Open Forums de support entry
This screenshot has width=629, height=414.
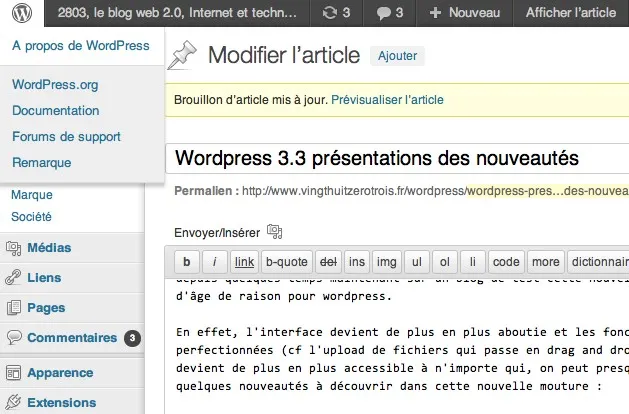tap(66, 136)
